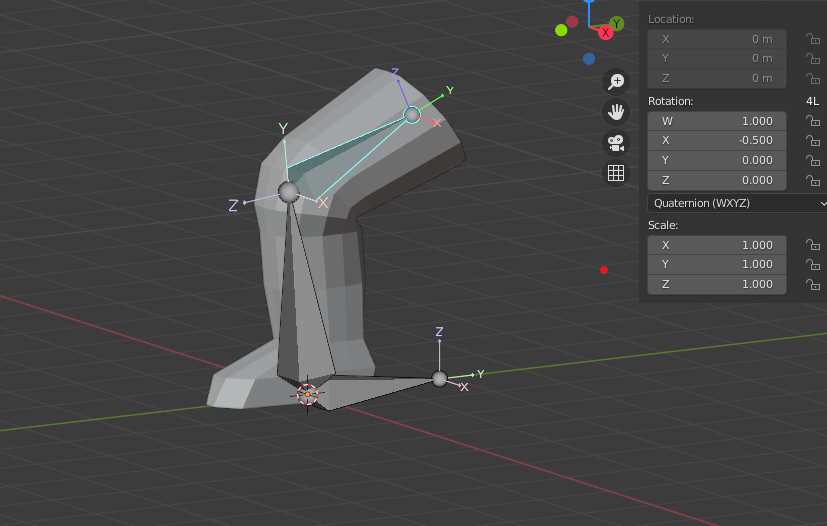This screenshot has width=827, height=526.
Task: Click the cyan-outlined bone head circle
Action: (x=412, y=114)
